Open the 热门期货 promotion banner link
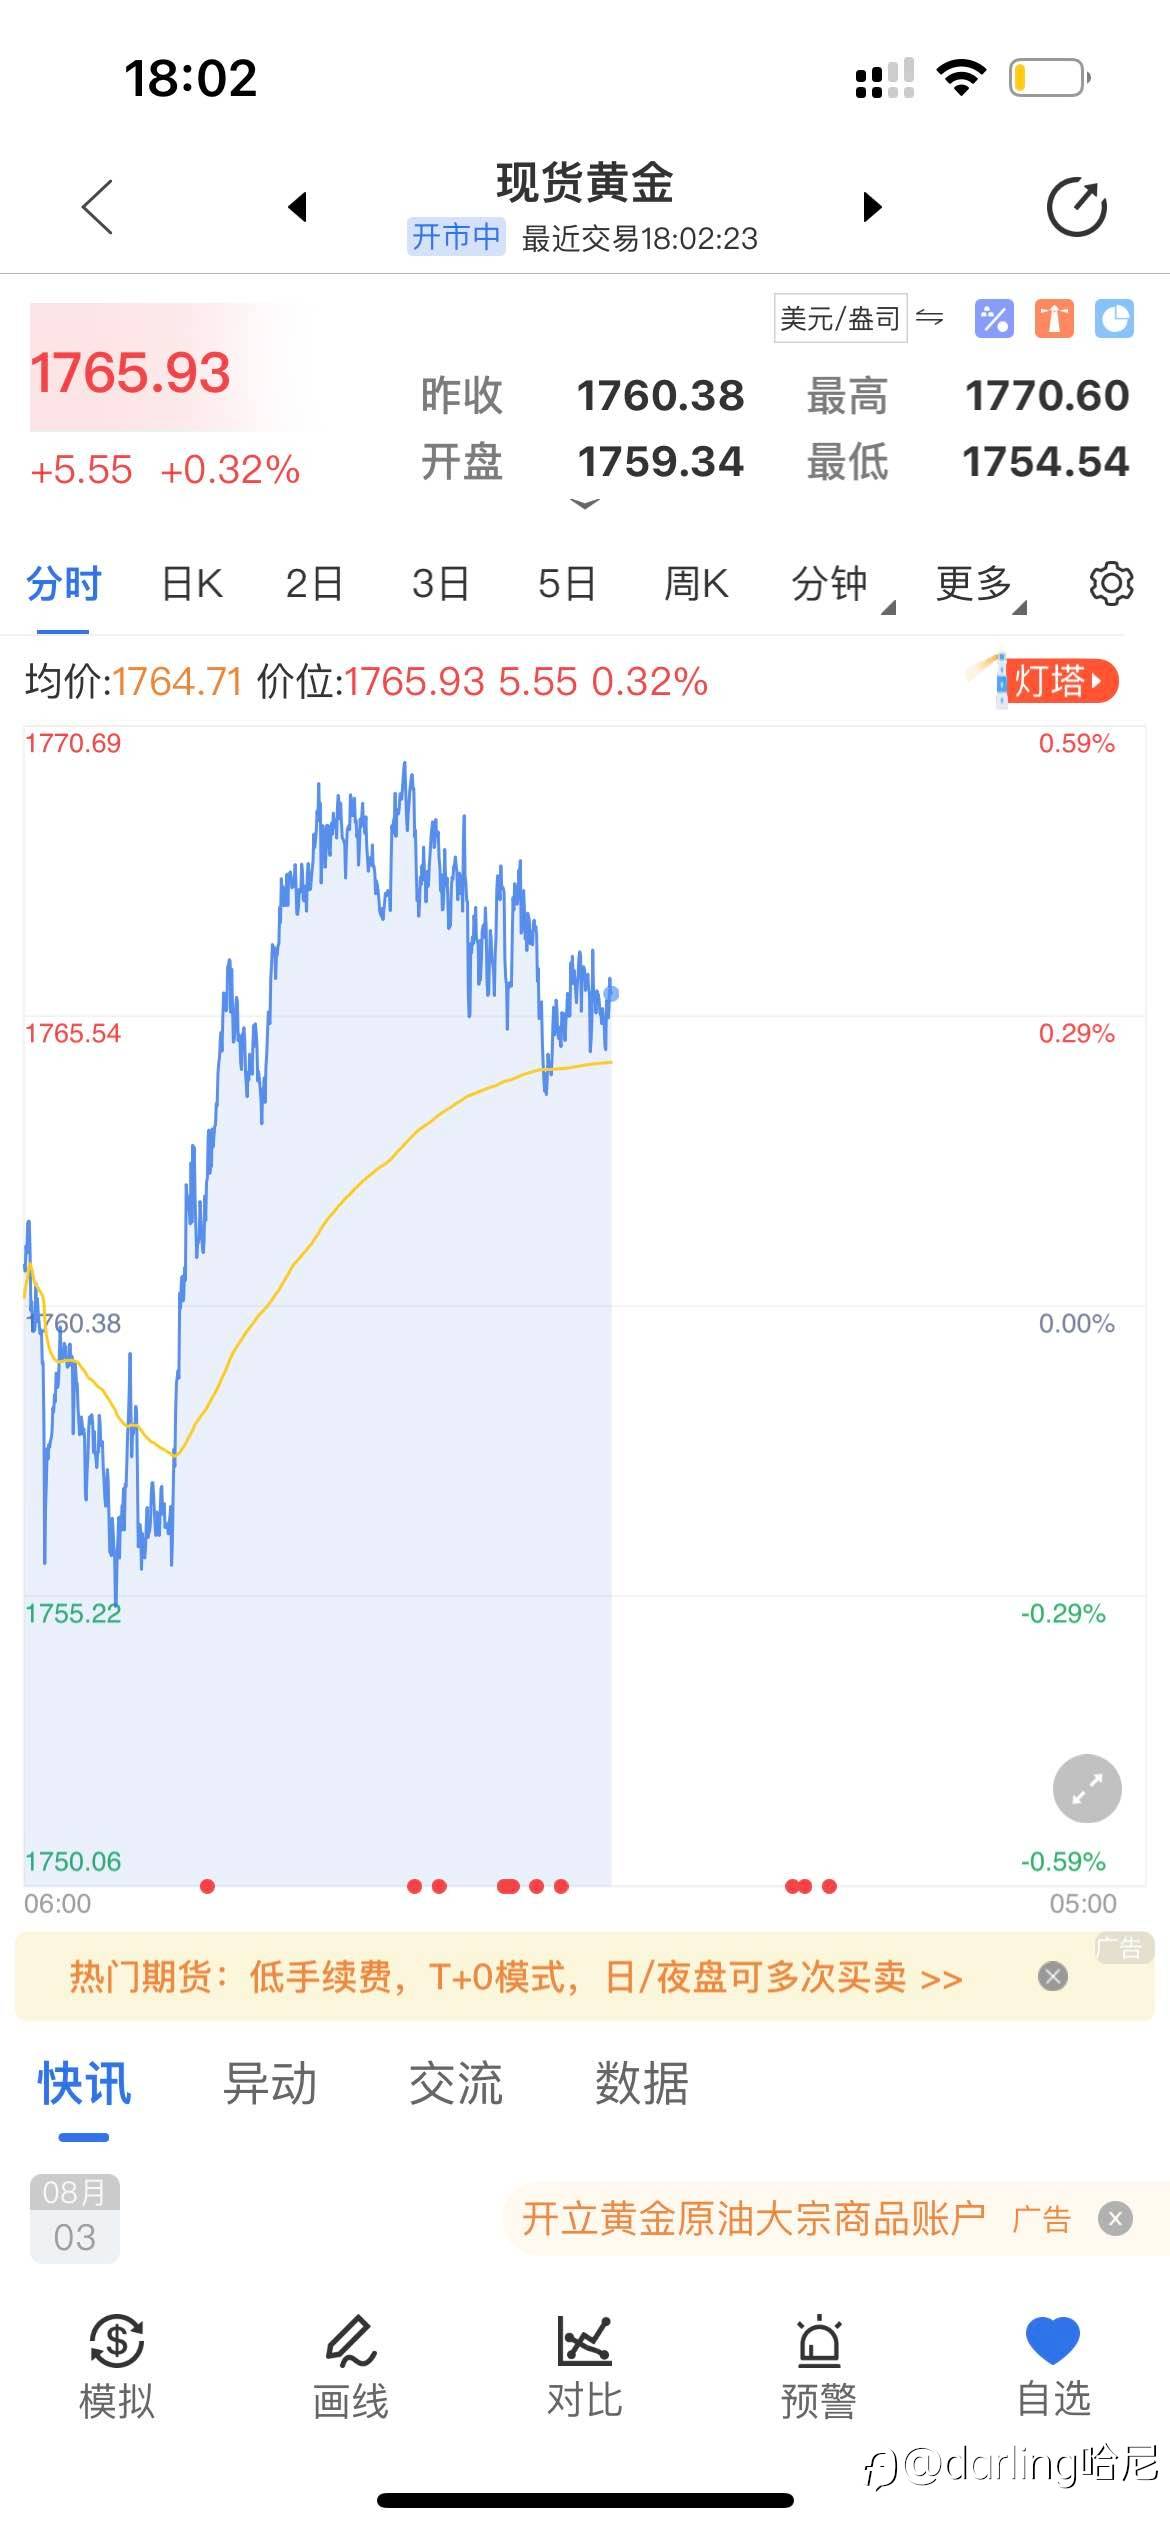Image resolution: width=1170 pixels, height=2532 pixels. pyautogui.click(x=515, y=1977)
